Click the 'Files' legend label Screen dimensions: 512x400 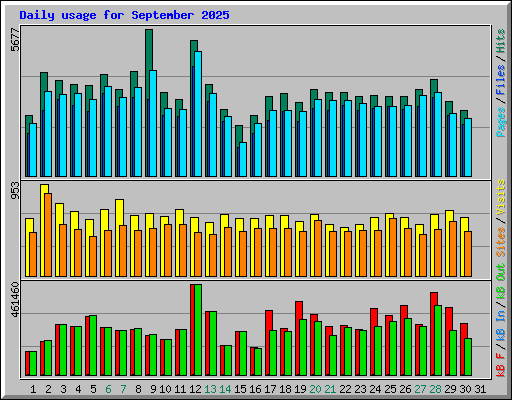point(501,80)
